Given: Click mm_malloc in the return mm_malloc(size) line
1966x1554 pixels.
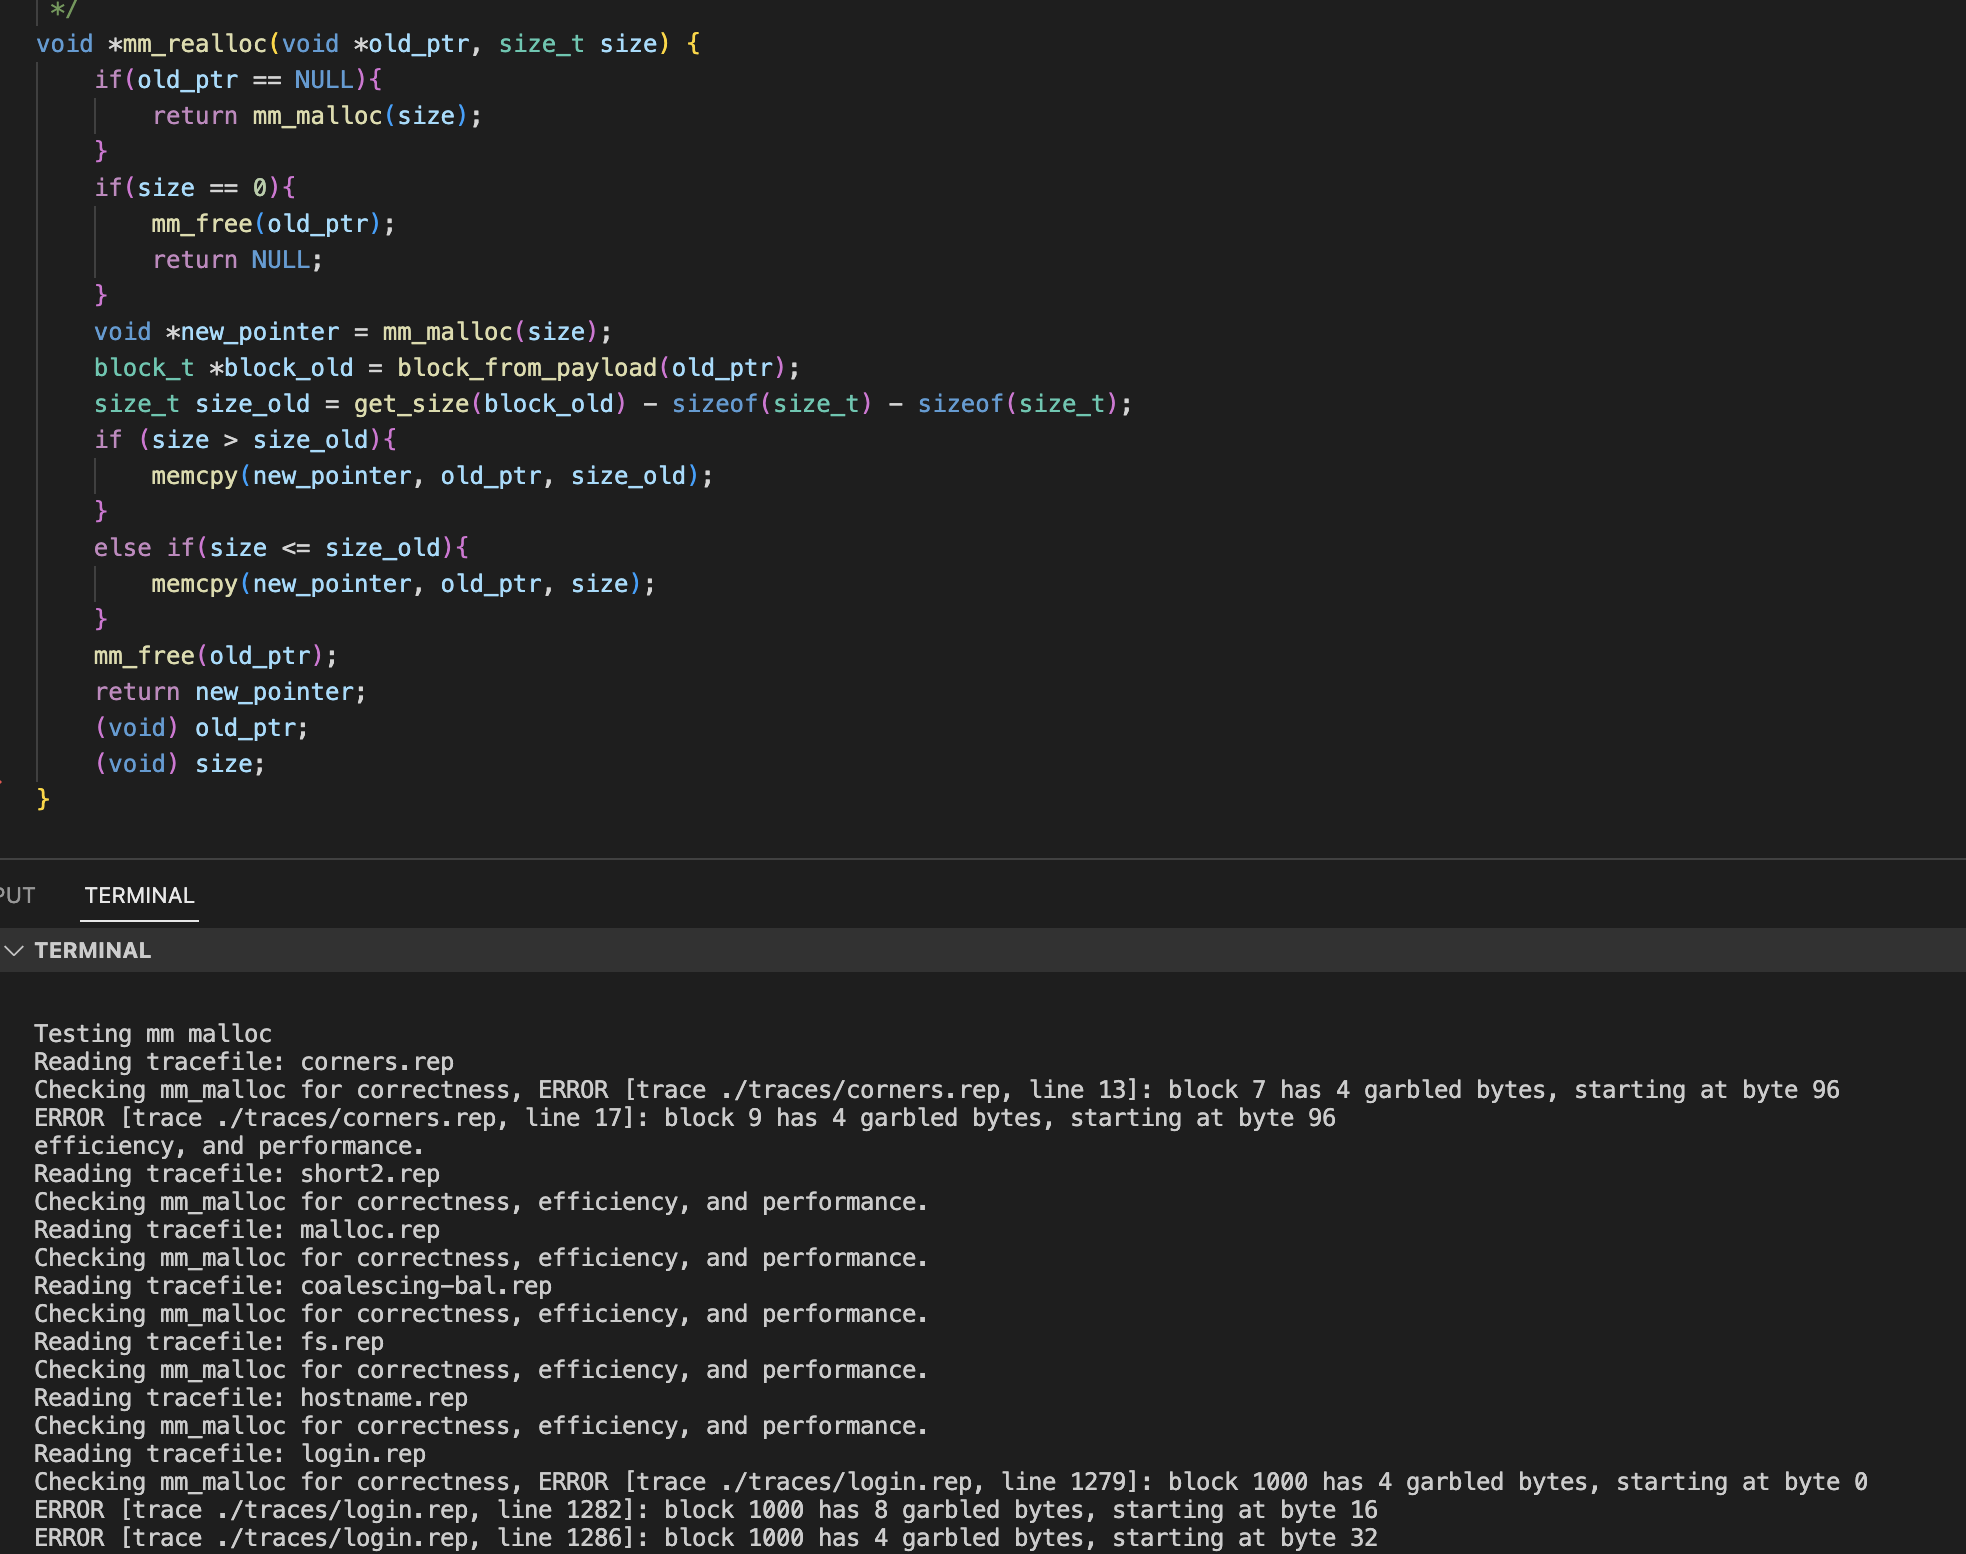Looking at the screenshot, I should pyautogui.click(x=317, y=116).
